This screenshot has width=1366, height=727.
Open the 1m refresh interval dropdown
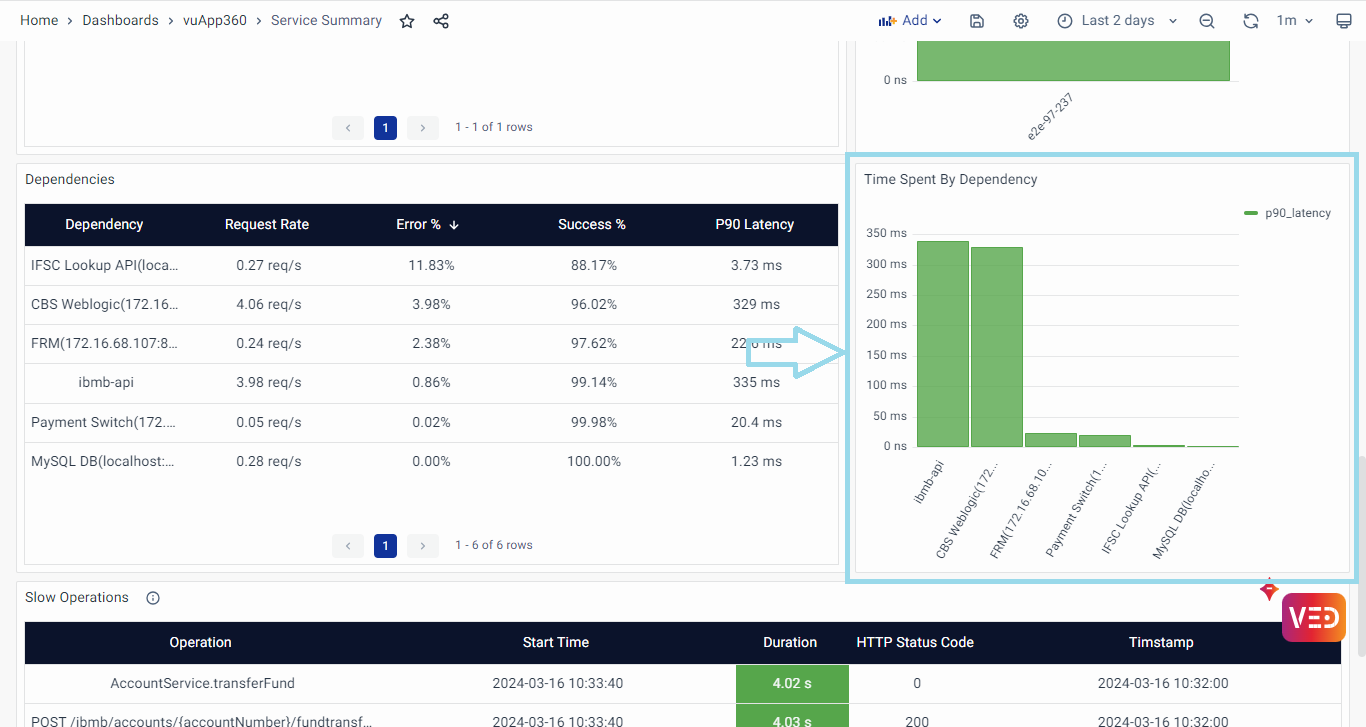point(1294,21)
